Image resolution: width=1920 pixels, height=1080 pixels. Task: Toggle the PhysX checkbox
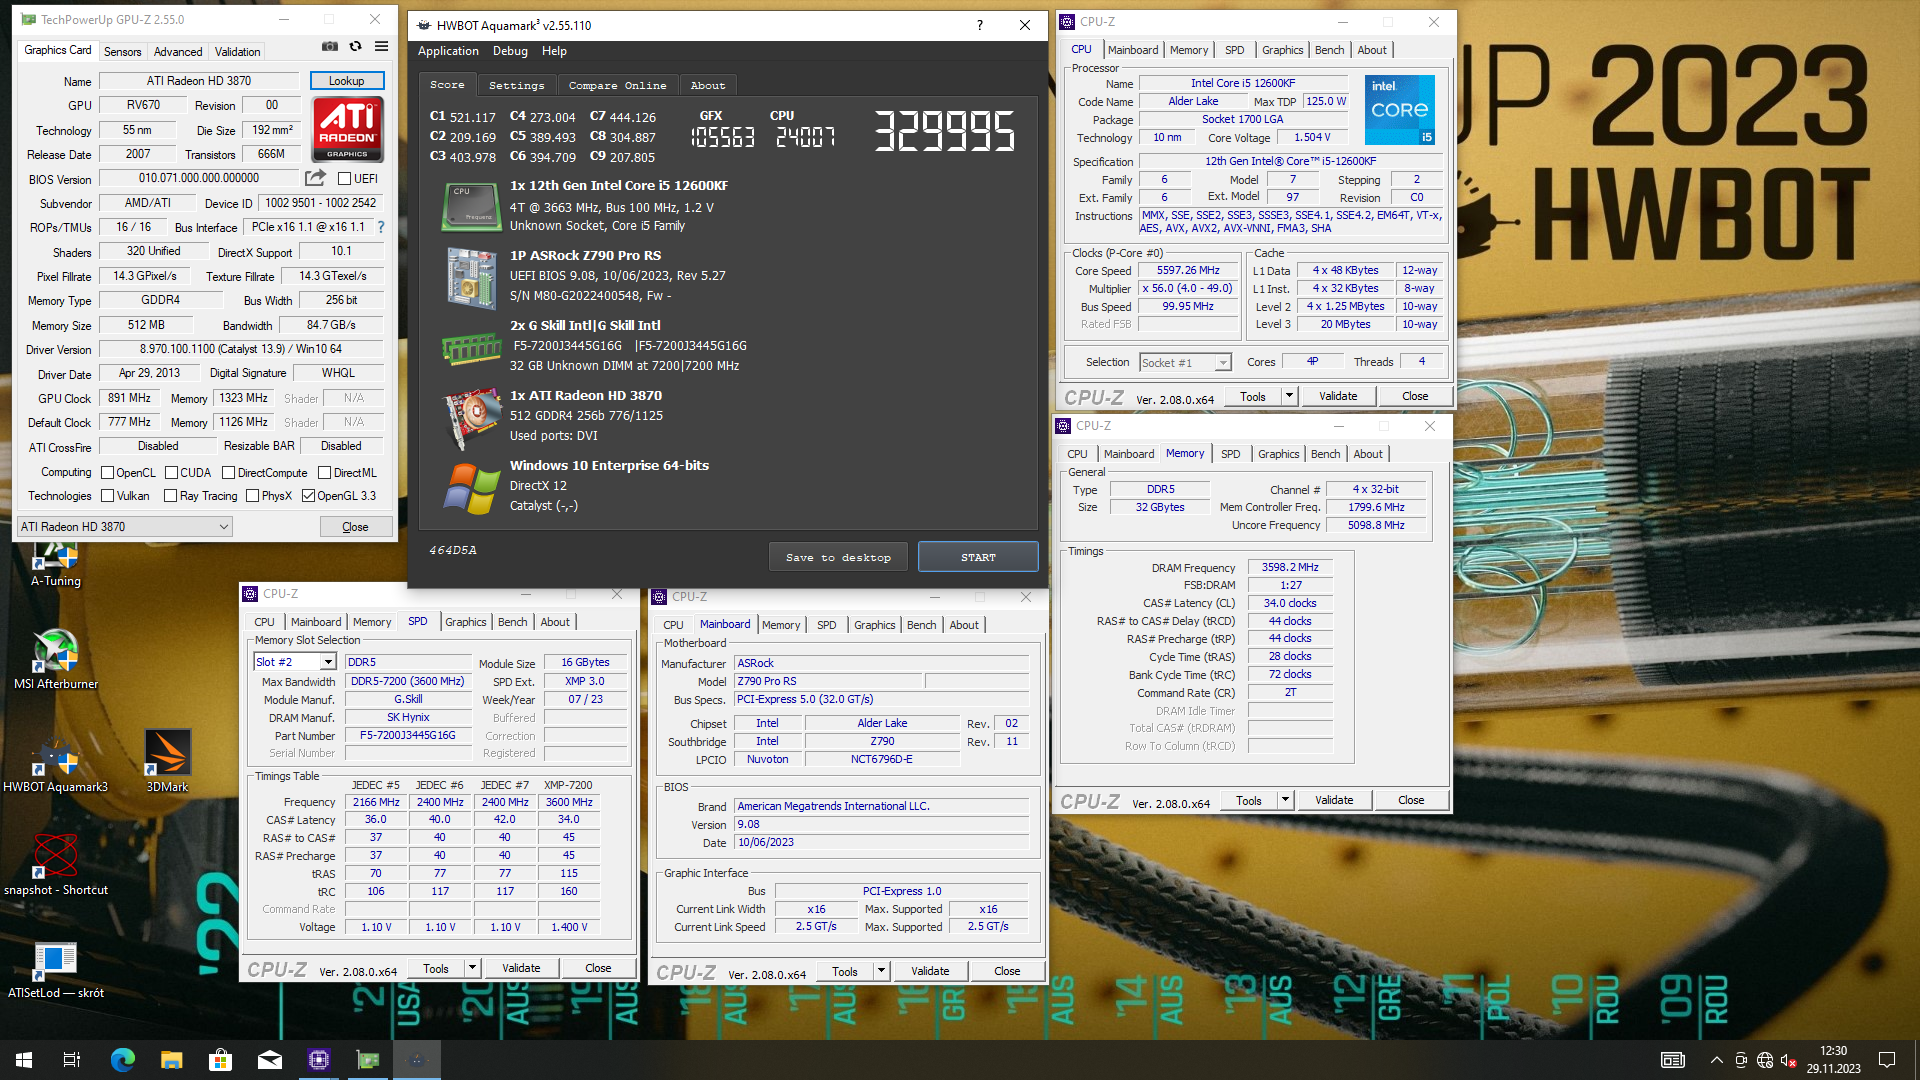tap(252, 496)
